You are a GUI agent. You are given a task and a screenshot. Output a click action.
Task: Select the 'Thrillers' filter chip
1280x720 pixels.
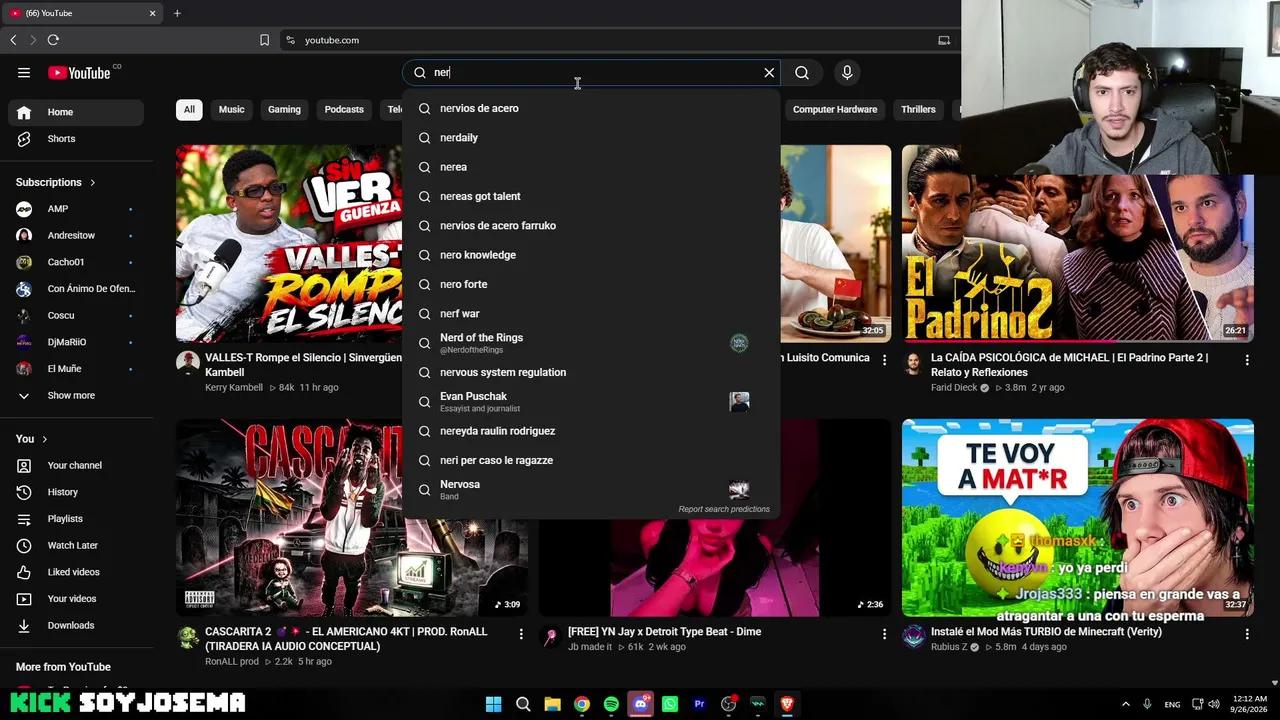pos(918,109)
